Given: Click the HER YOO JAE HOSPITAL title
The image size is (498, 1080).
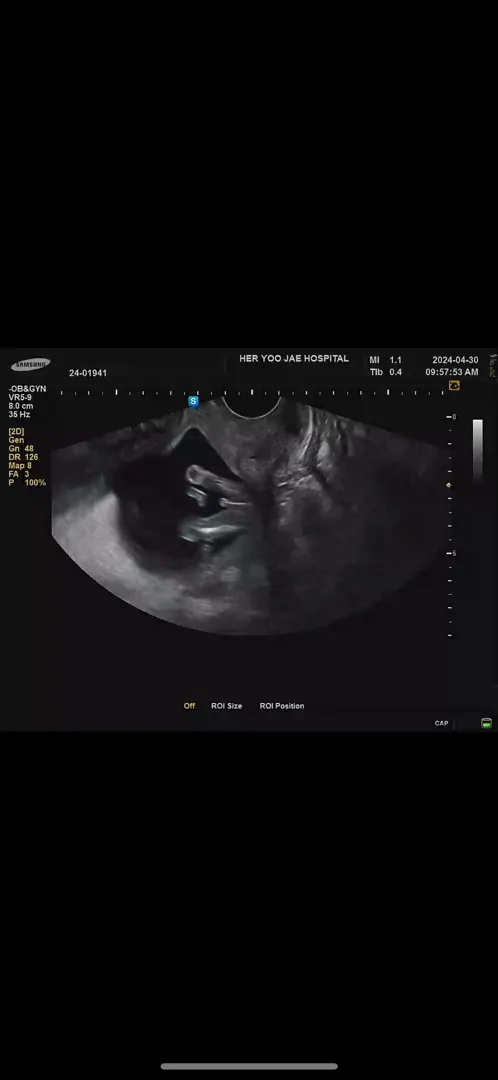Looking at the screenshot, I should coord(294,359).
